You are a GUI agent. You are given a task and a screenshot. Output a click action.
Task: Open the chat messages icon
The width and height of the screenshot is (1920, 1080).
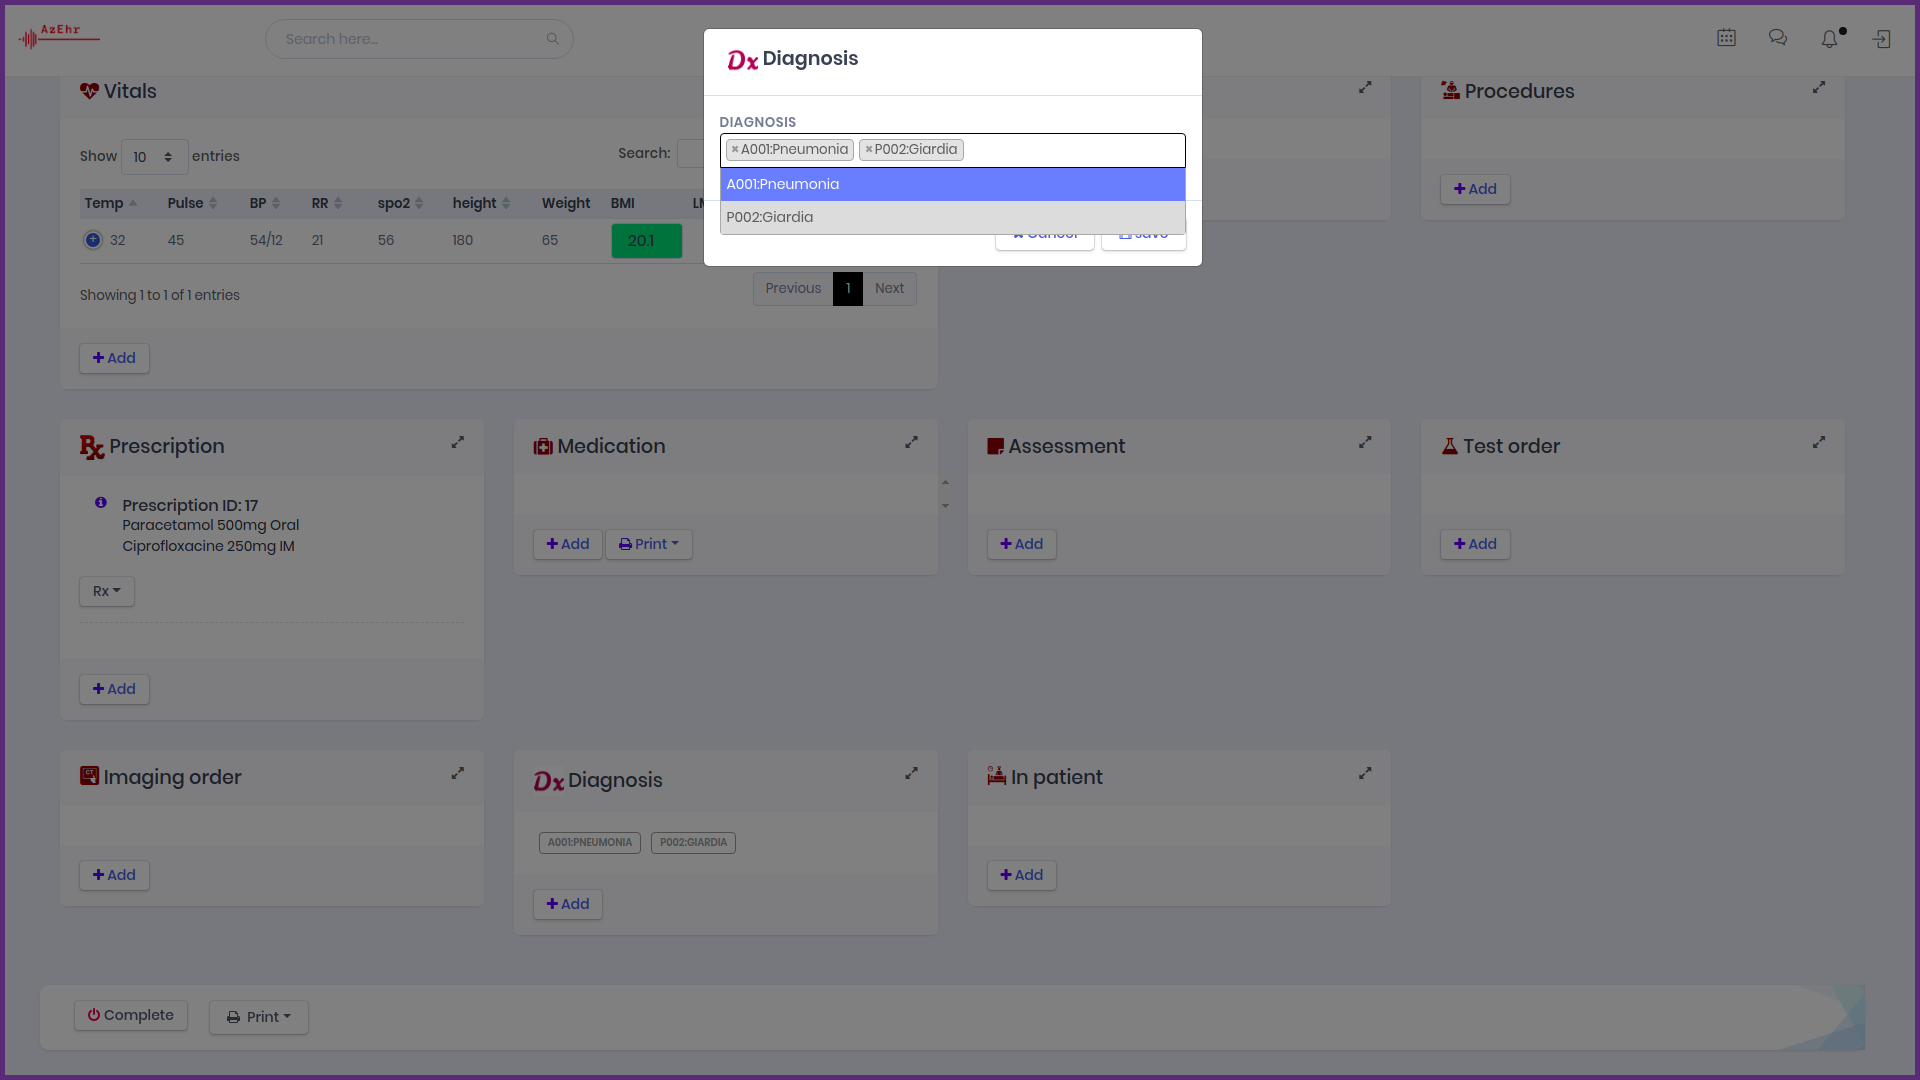pyautogui.click(x=1777, y=38)
